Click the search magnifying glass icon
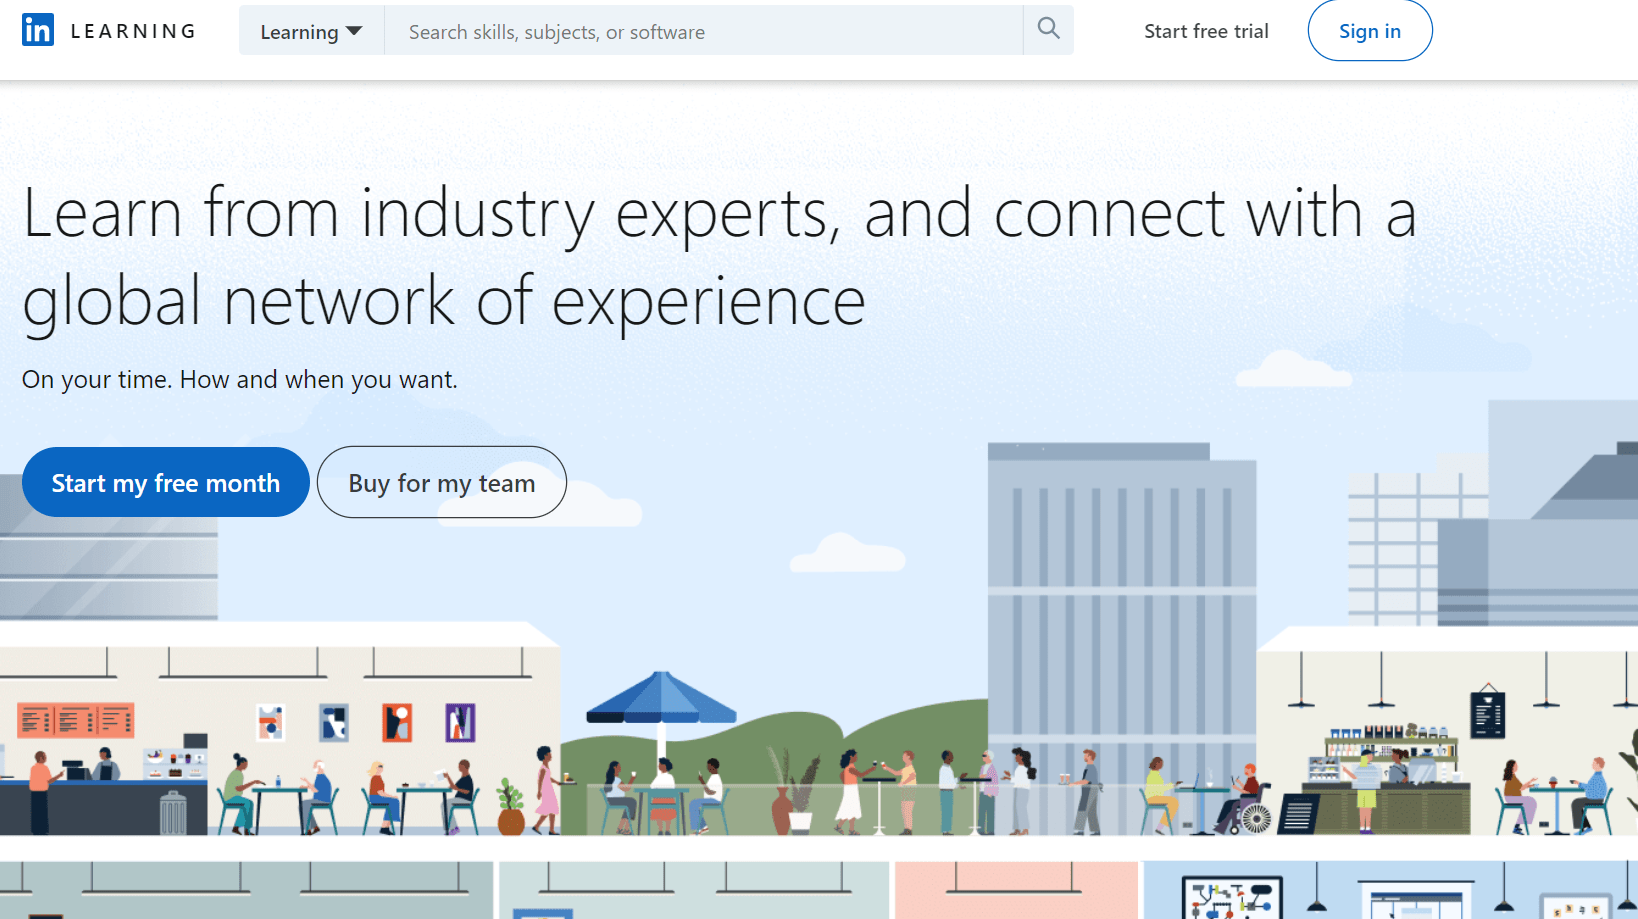The width and height of the screenshot is (1638, 919). pos(1047,30)
